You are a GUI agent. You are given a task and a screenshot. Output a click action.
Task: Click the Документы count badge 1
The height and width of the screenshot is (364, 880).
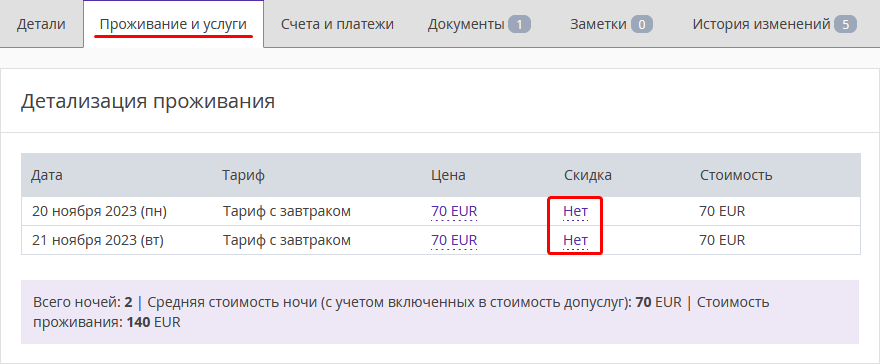[x=519, y=25]
